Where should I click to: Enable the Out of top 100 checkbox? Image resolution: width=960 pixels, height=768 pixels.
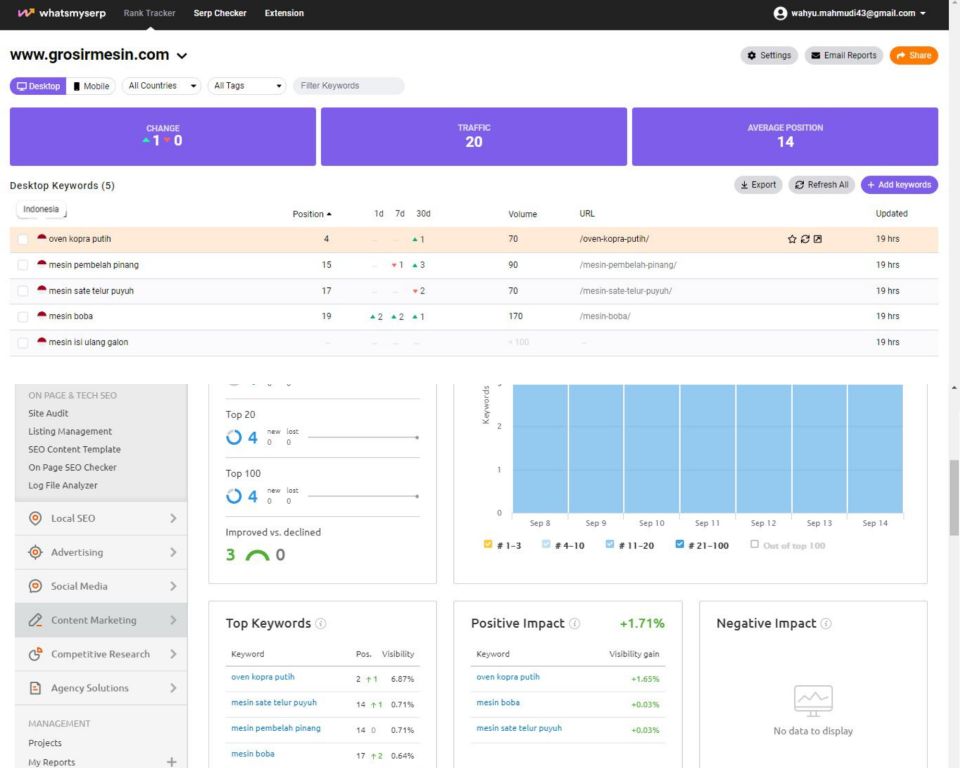[x=754, y=544]
